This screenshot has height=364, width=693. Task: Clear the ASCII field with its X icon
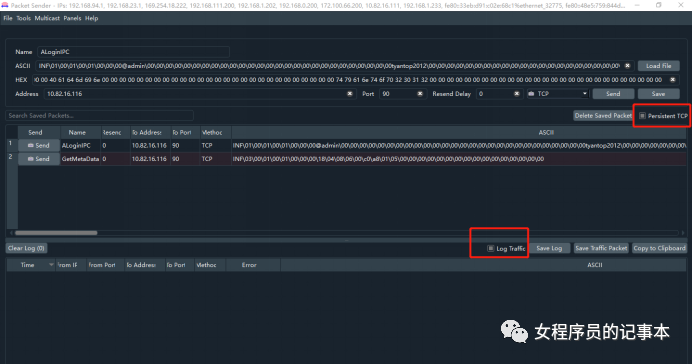coord(627,66)
